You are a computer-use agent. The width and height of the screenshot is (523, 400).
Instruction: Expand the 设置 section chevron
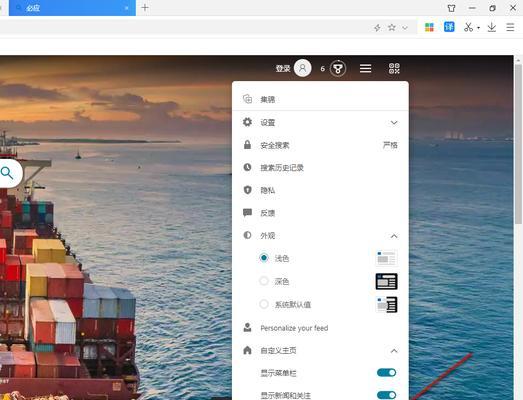394,123
